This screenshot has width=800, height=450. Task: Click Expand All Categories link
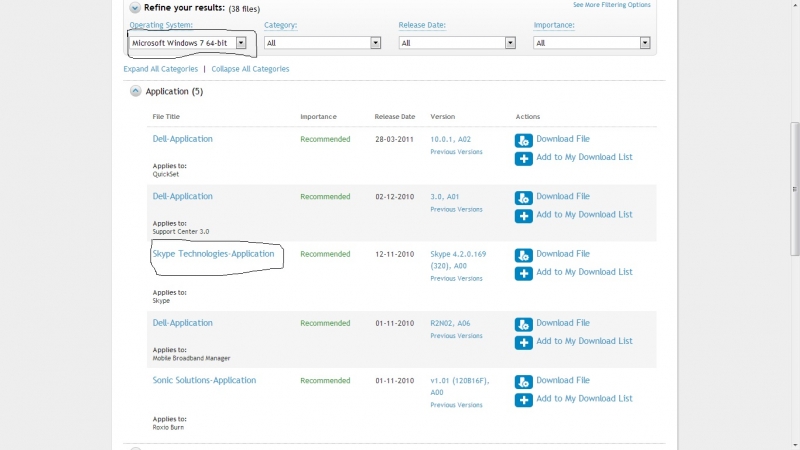[x=161, y=69]
